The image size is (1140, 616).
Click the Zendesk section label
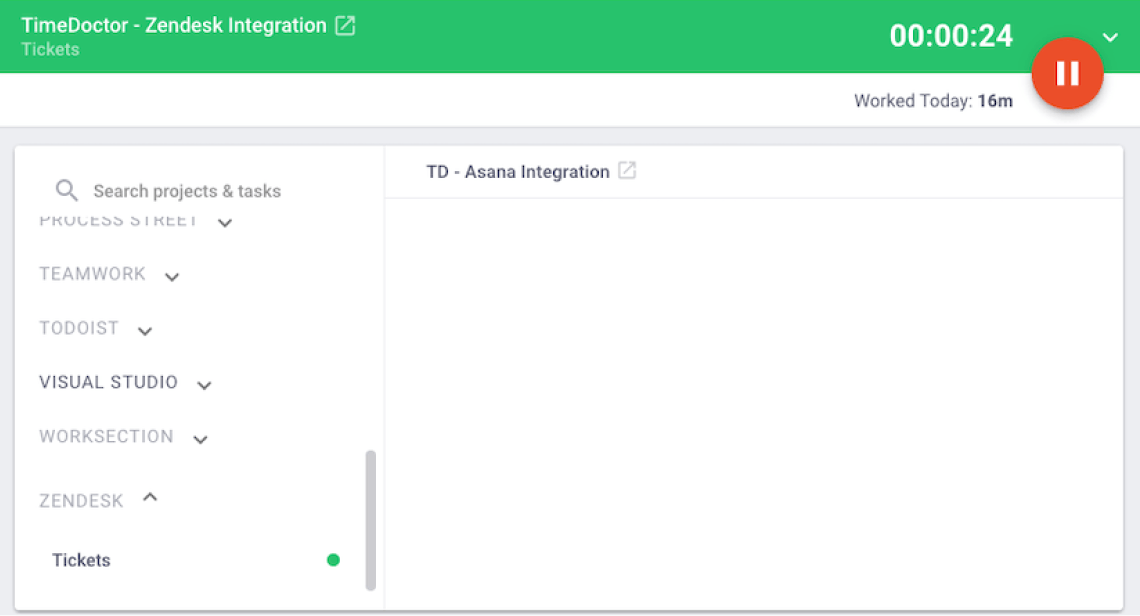pyautogui.click(x=81, y=501)
